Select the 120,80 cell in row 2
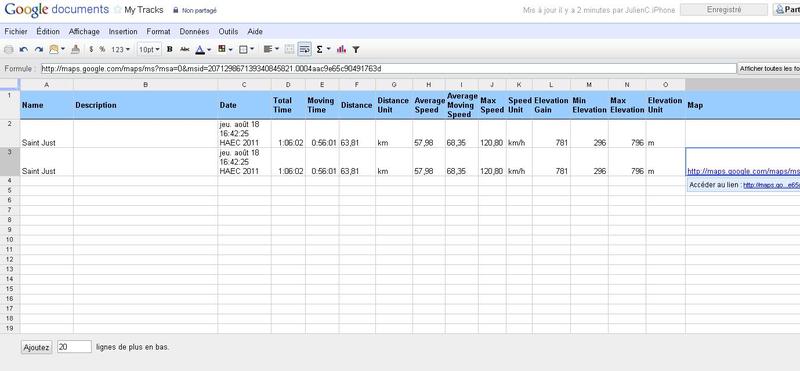Viewport: 800px width, 371px height. pyautogui.click(x=492, y=134)
